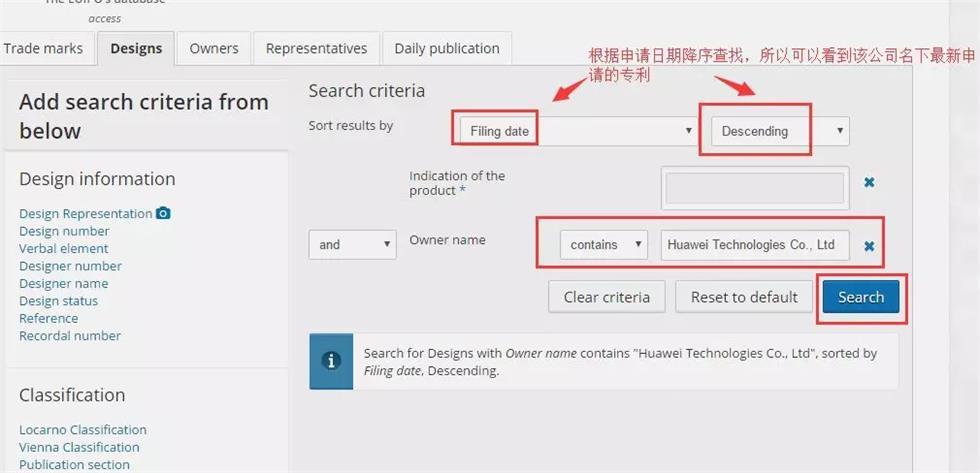The height and width of the screenshot is (473, 980).
Task: Remove the Owner name criterion
Action: pos(869,246)
